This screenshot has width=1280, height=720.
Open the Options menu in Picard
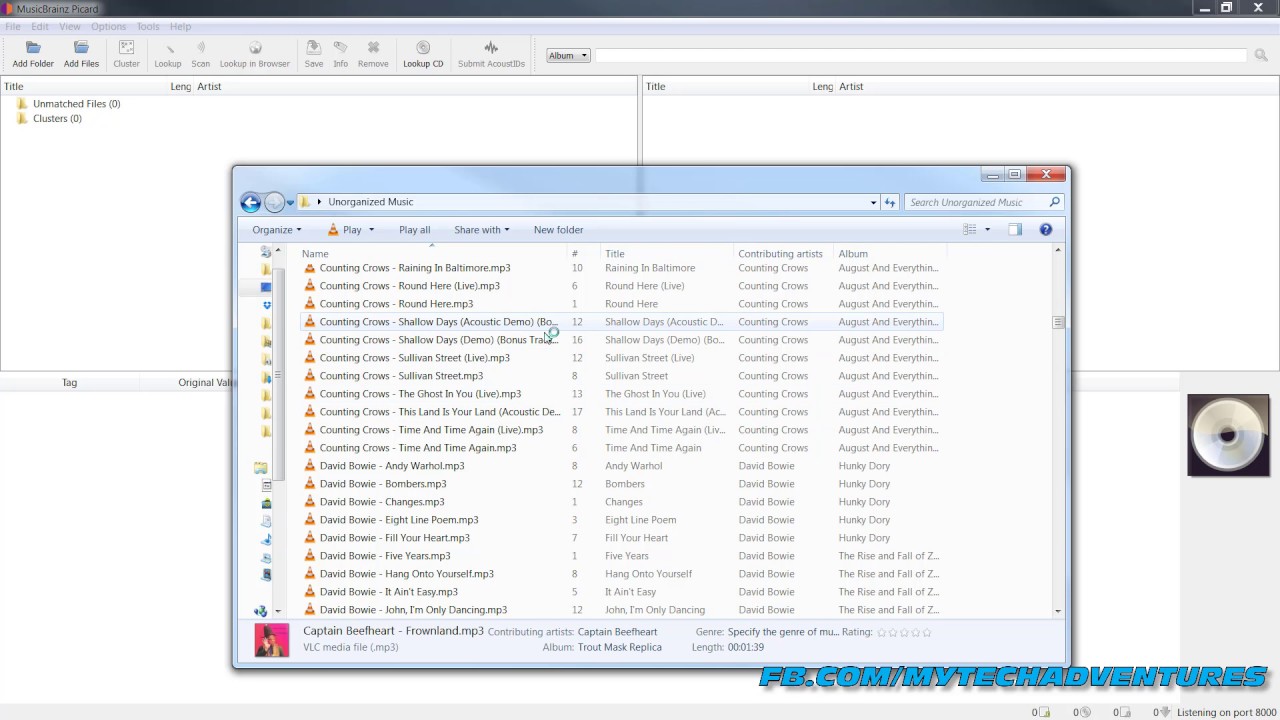pos(108,26)
